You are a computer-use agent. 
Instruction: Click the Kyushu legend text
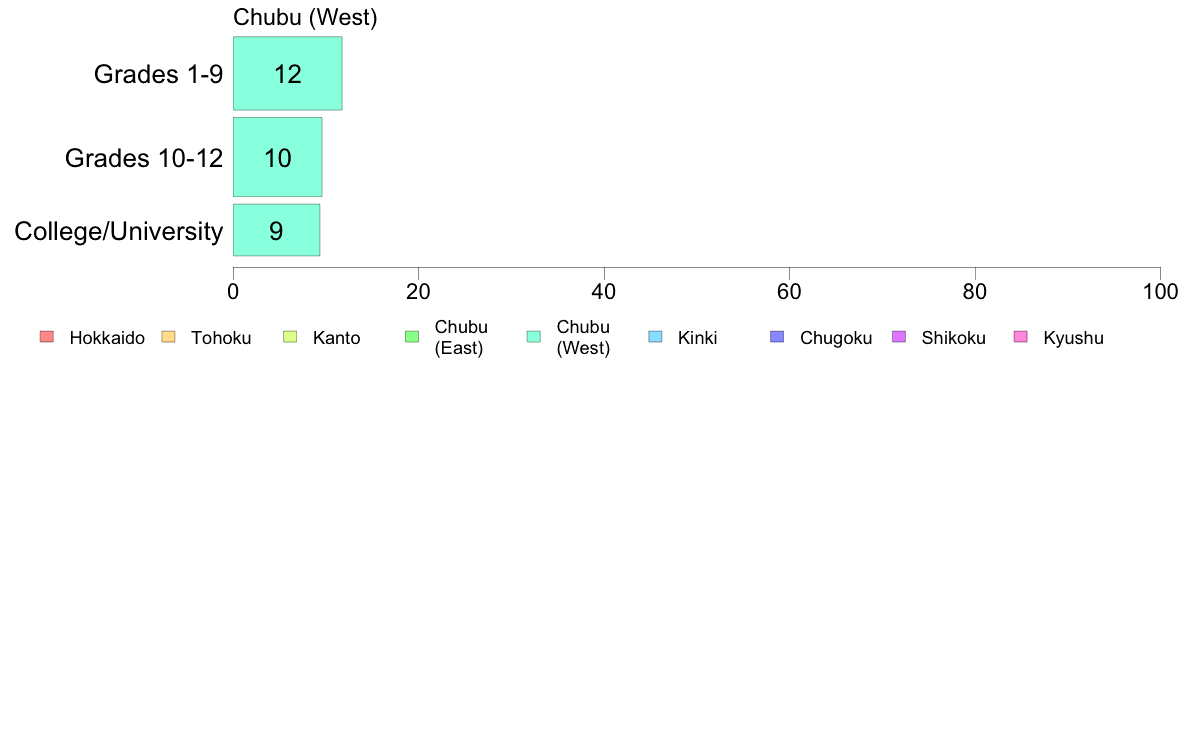(1073, 338)
